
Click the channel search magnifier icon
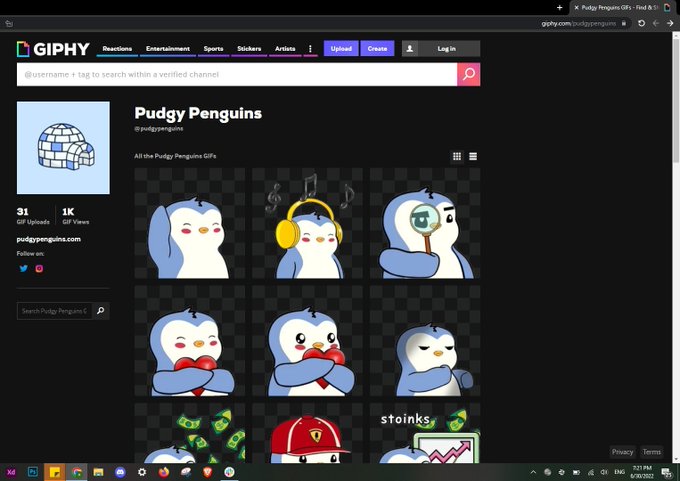101,311
